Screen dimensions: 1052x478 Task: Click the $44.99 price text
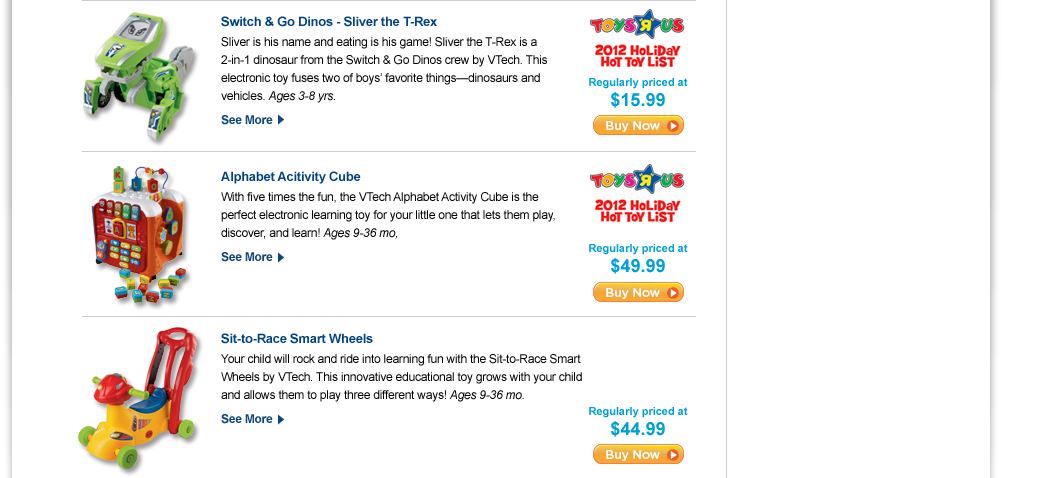pos(637,429)
